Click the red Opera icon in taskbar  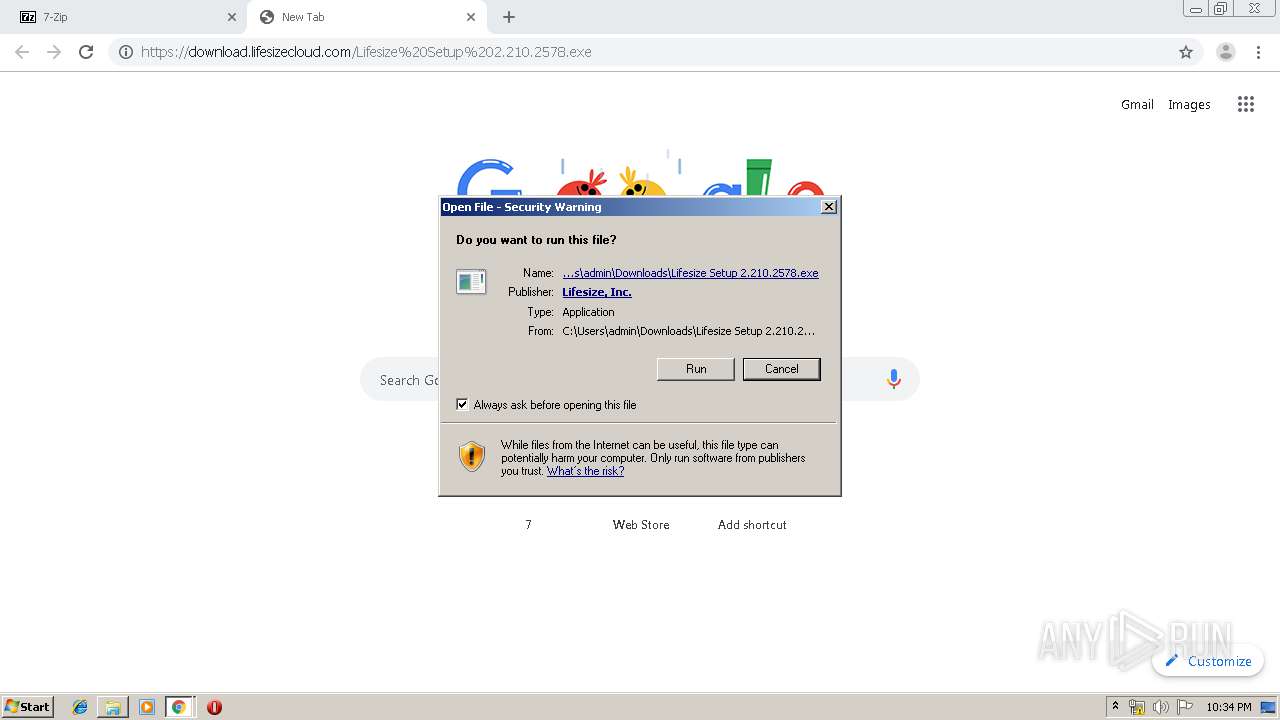(214, 707)
